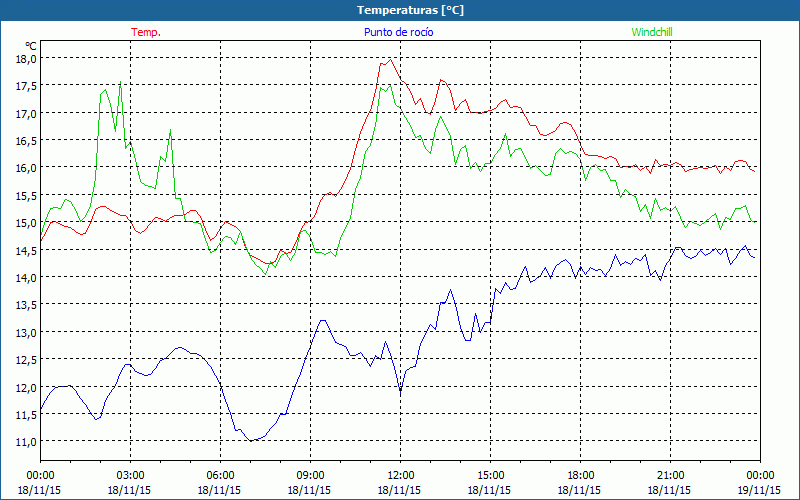Click the 13,0 y-axis value
The image size is (800, 500).
(26, 332)
